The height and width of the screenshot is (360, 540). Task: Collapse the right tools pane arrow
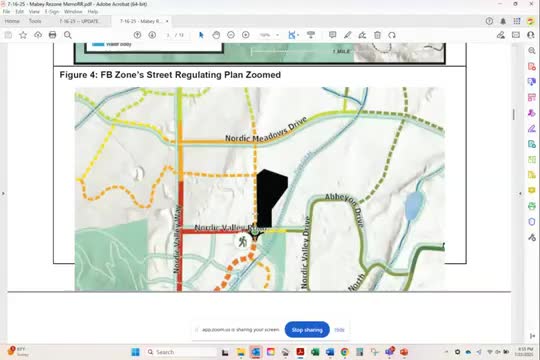pos(520,194)
